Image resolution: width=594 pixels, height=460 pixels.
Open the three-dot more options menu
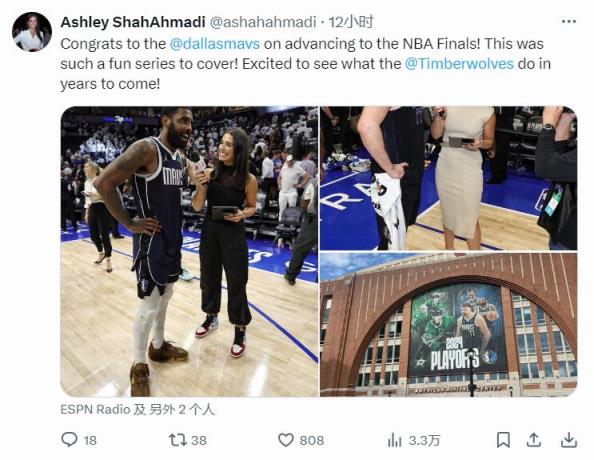click(569, 22)
